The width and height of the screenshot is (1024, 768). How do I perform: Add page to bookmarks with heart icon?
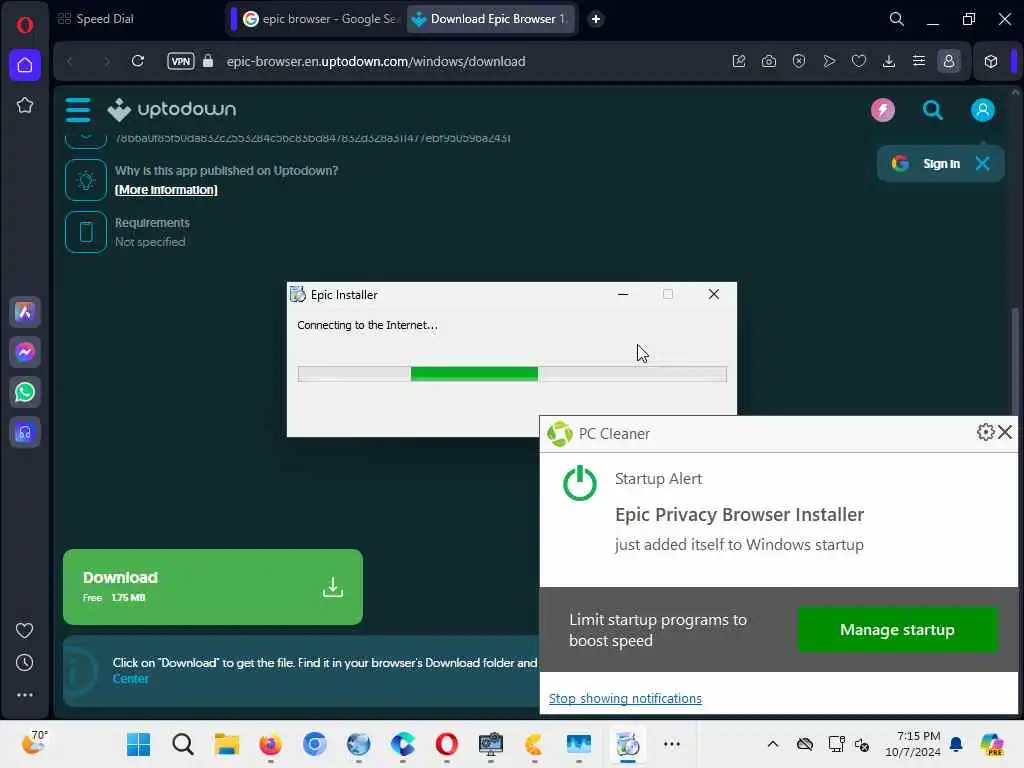point(859,61)
